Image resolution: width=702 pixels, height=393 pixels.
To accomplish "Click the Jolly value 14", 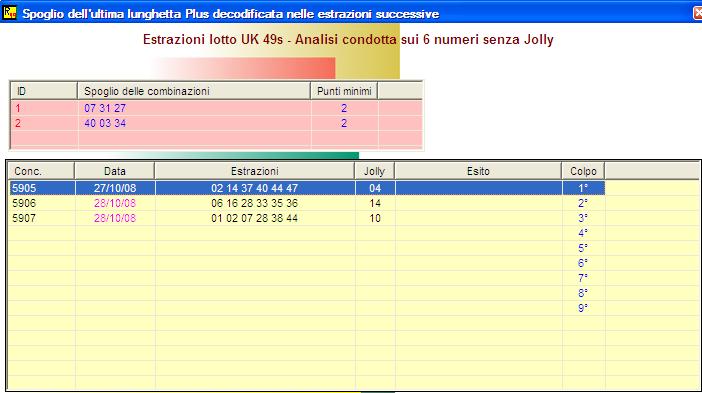I will pos(375,203).
